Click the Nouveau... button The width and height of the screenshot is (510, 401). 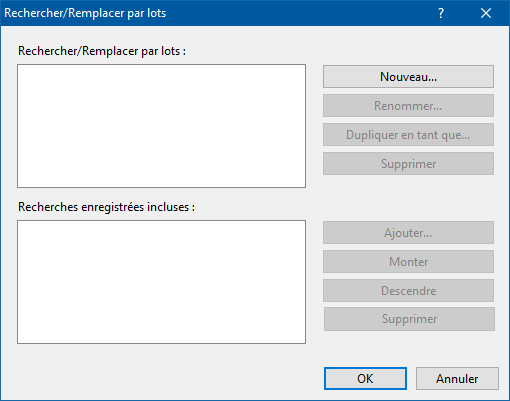point(408,77)
